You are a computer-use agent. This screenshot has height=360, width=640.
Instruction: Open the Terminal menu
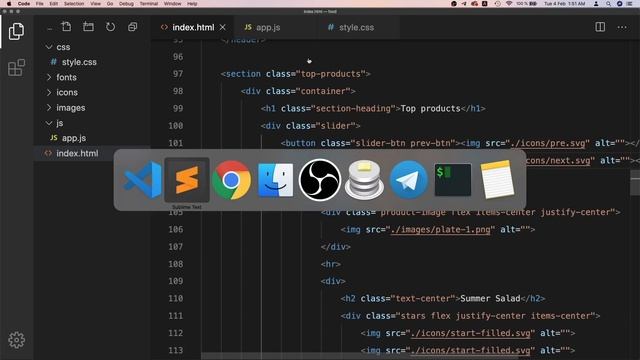[x=149, y=4]
